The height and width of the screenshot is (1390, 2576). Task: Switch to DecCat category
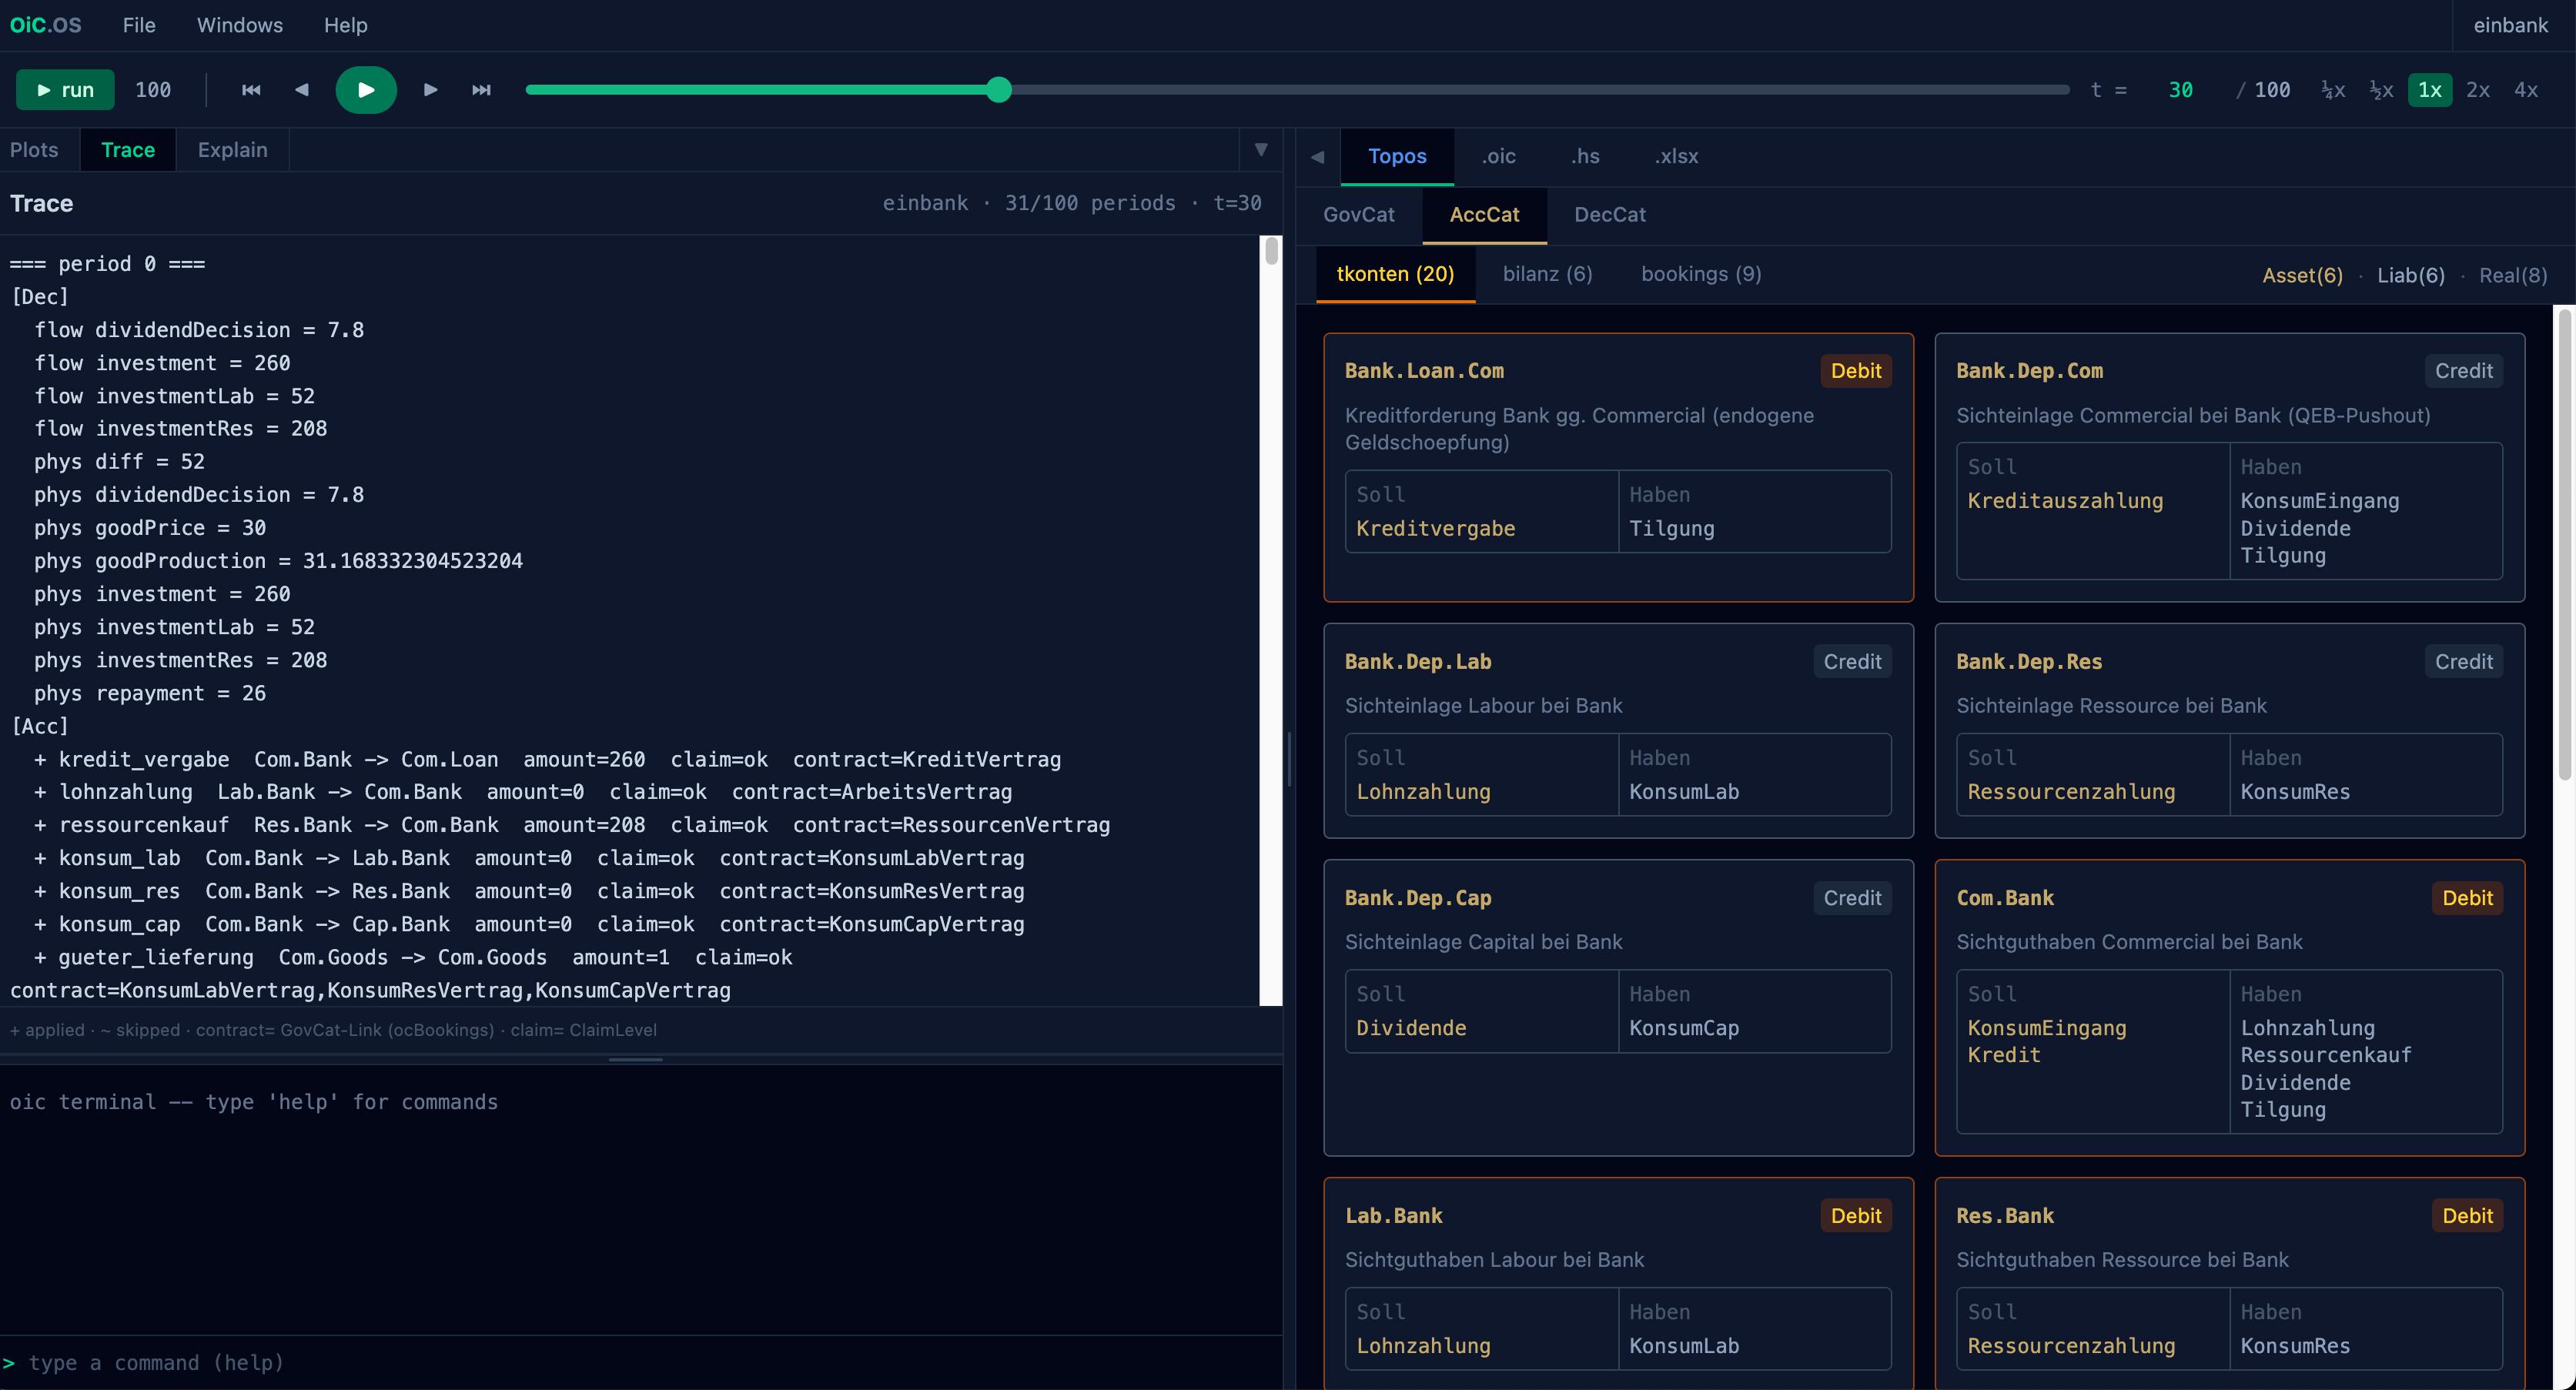(1610, 215)
